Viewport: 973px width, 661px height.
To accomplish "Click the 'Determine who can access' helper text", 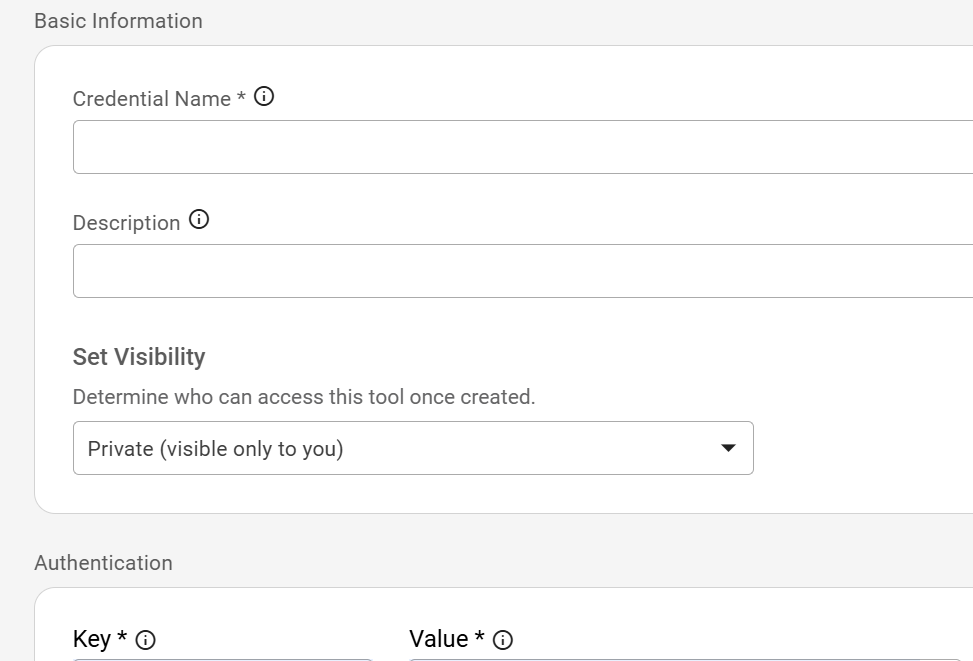I will click(x=304, y=397).
